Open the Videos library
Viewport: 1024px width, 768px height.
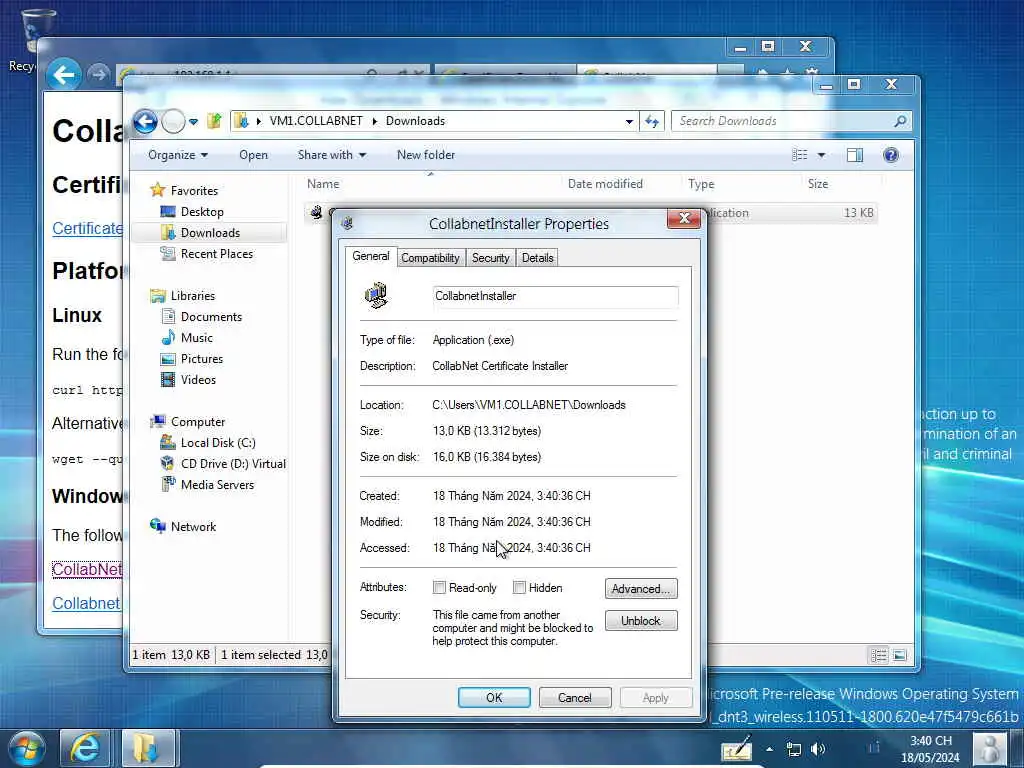click(198, 379)
